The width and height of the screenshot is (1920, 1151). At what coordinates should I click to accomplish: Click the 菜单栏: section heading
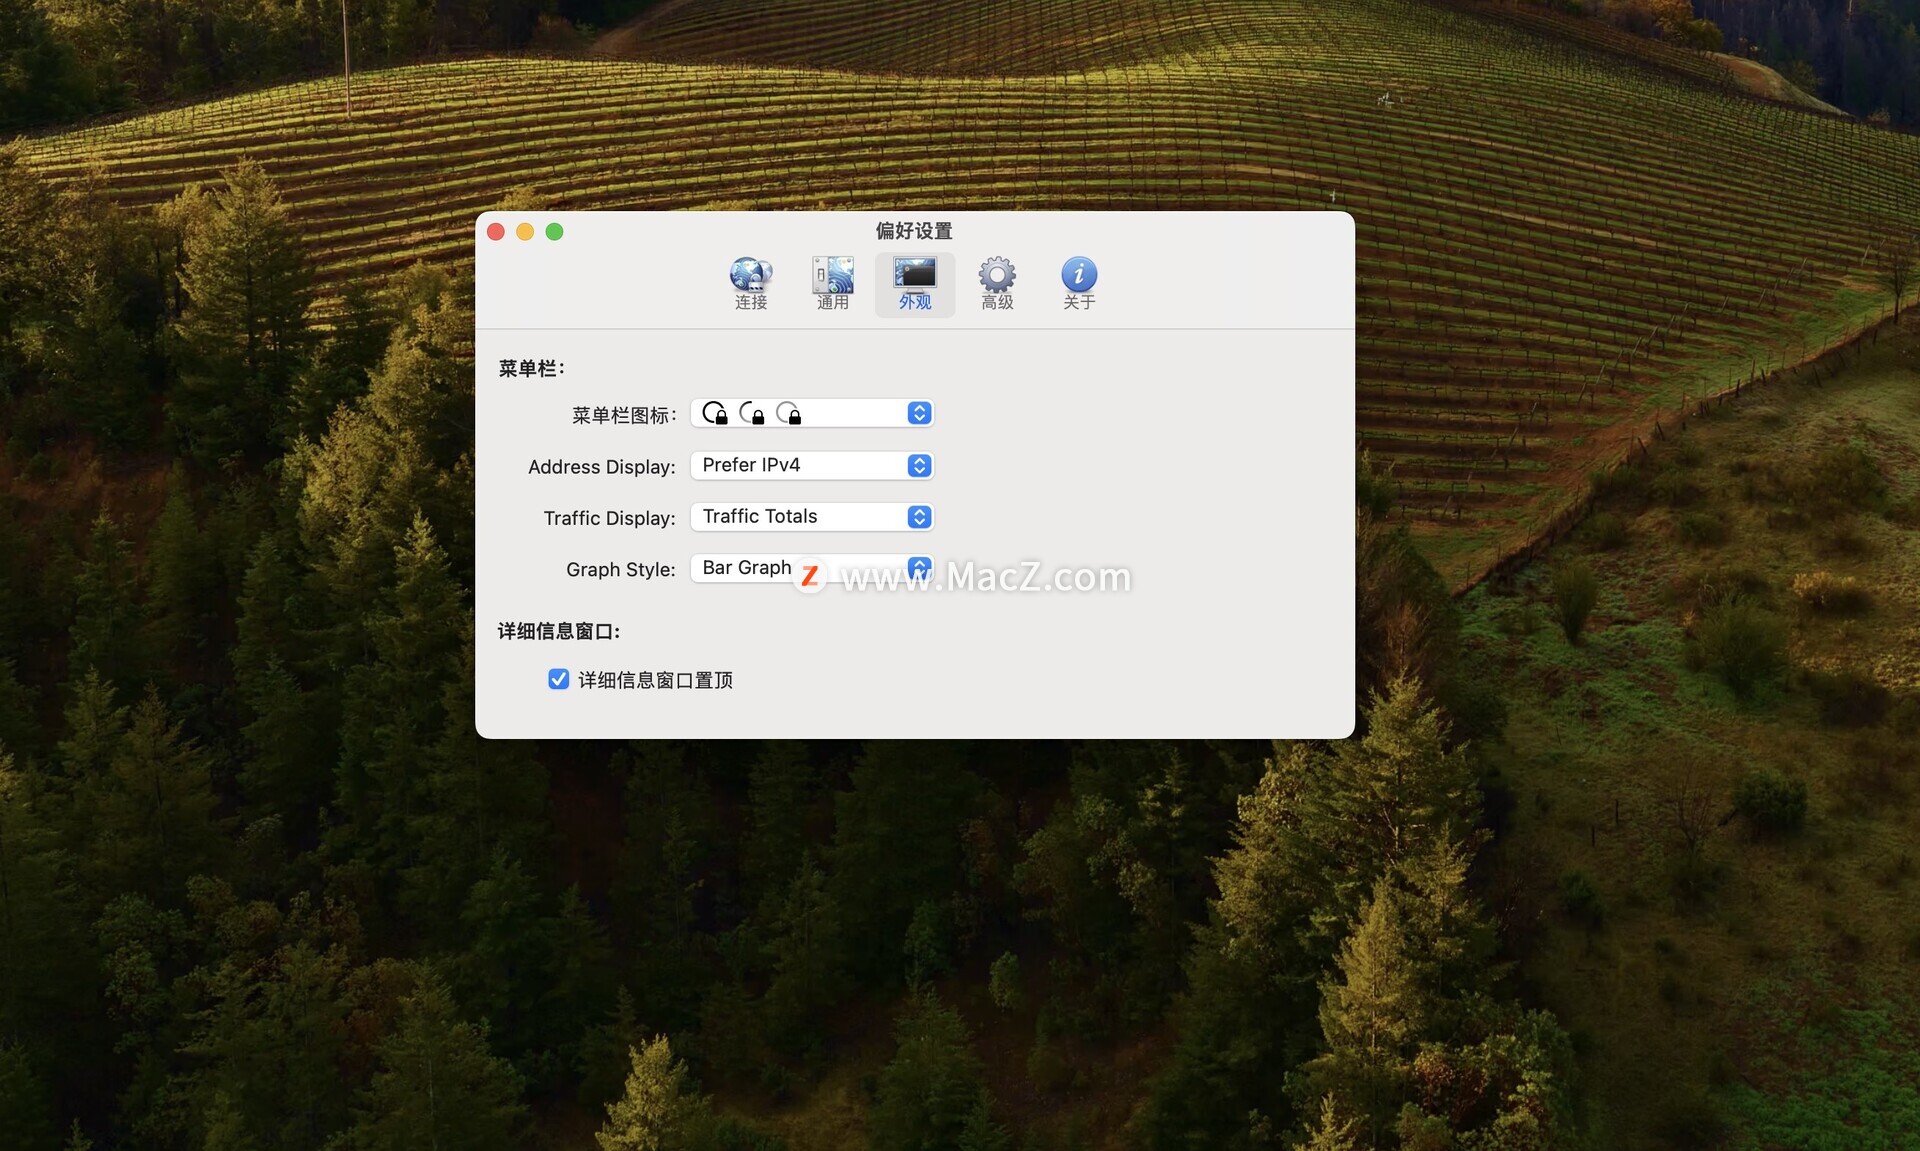point(532,369)
